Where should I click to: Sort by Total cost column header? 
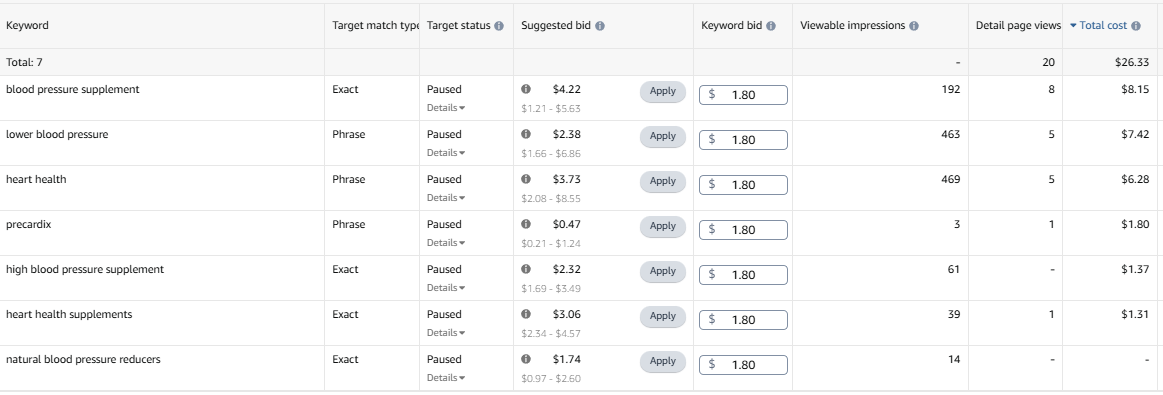[1103, 26]
